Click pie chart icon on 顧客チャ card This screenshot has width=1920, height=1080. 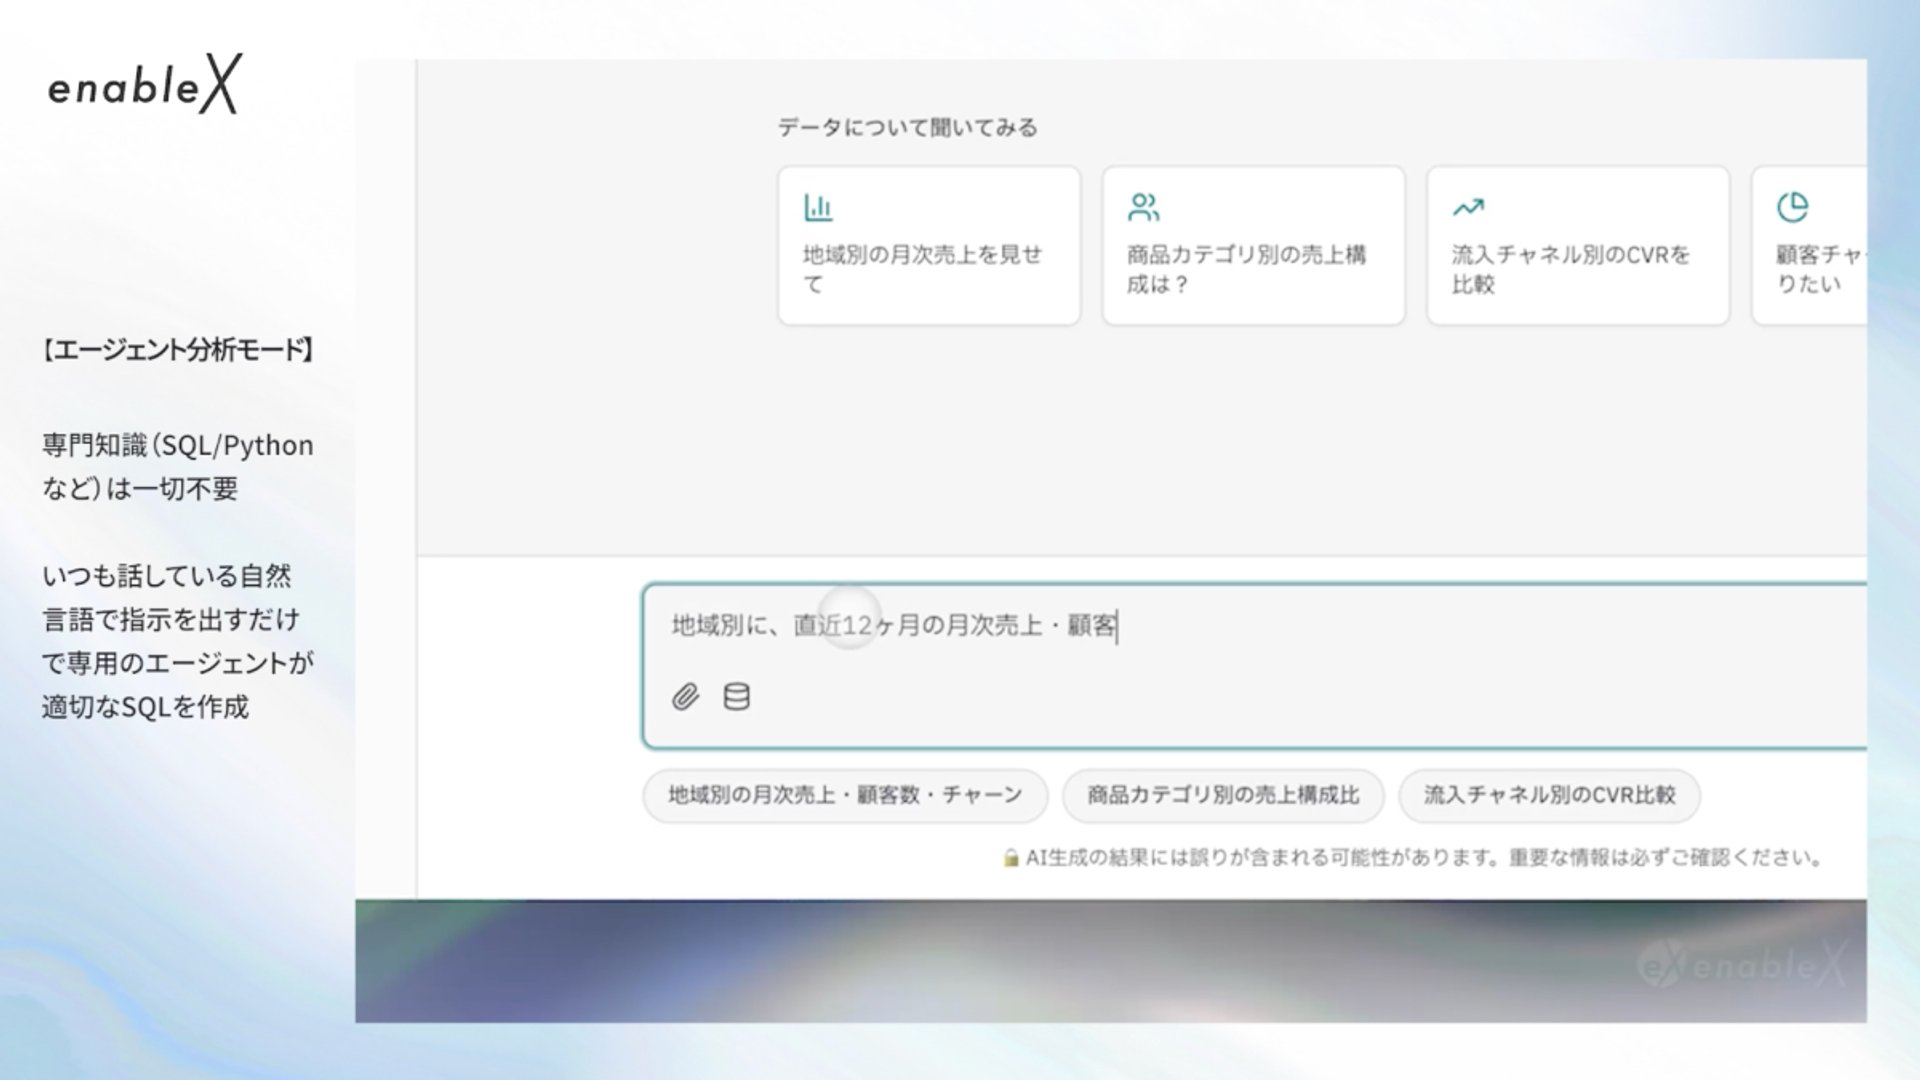click(x=1792, y=207)
